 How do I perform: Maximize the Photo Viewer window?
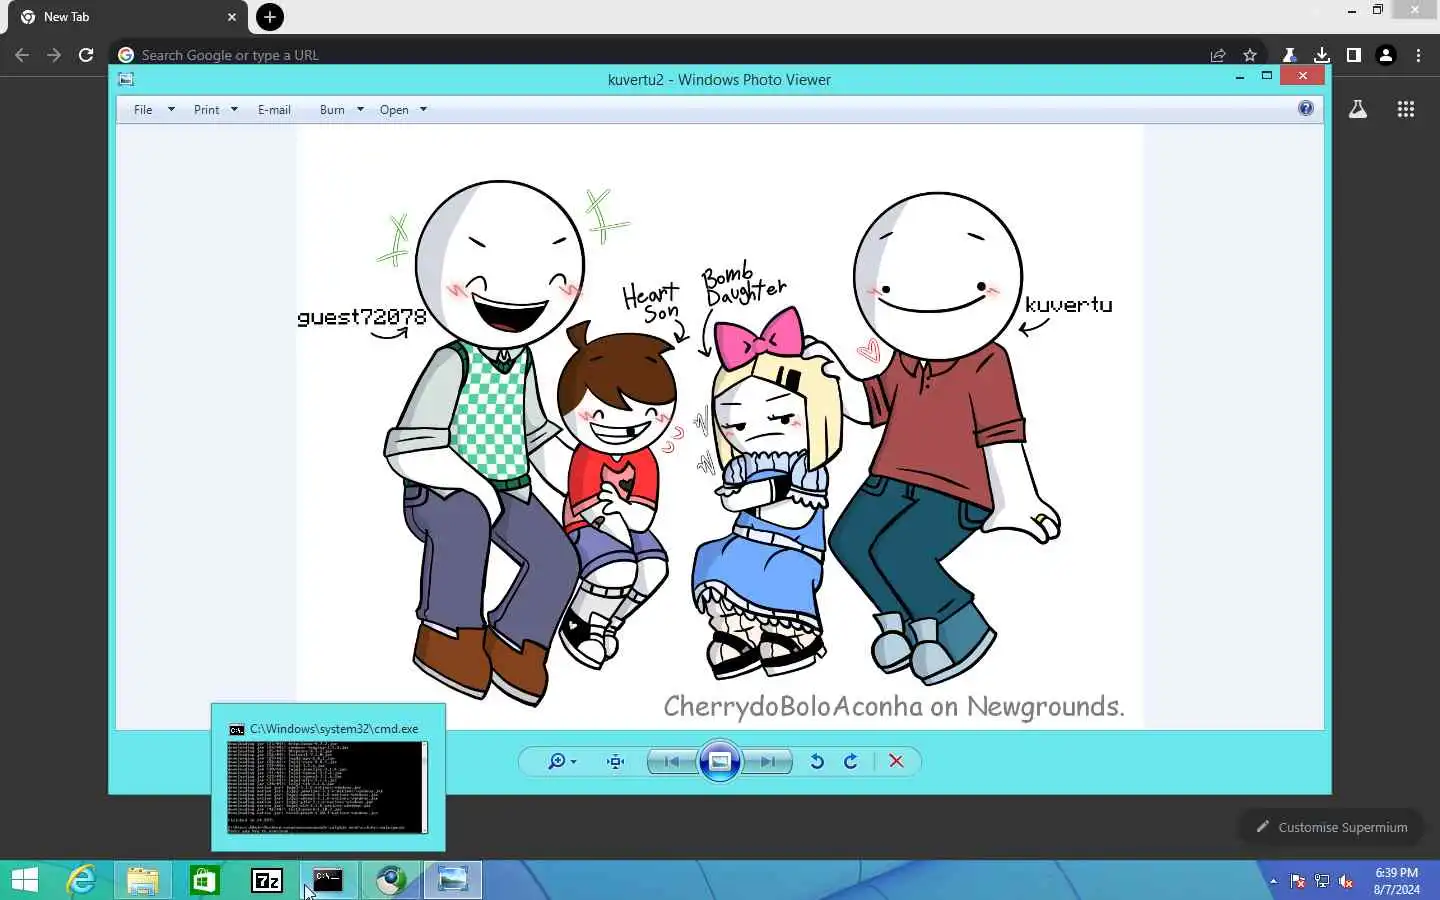(1267, 76)
